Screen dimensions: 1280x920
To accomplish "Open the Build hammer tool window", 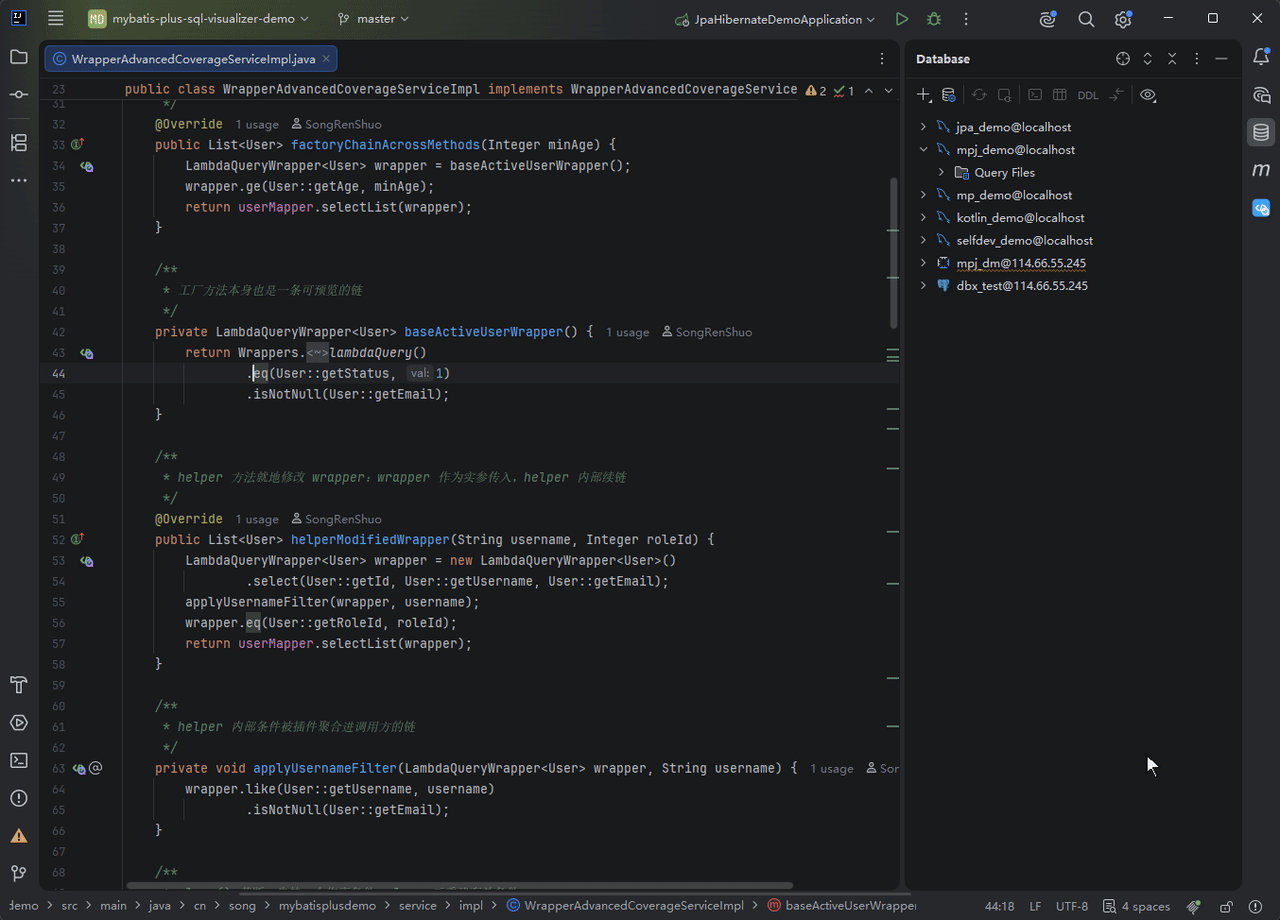I will (19, 685).
